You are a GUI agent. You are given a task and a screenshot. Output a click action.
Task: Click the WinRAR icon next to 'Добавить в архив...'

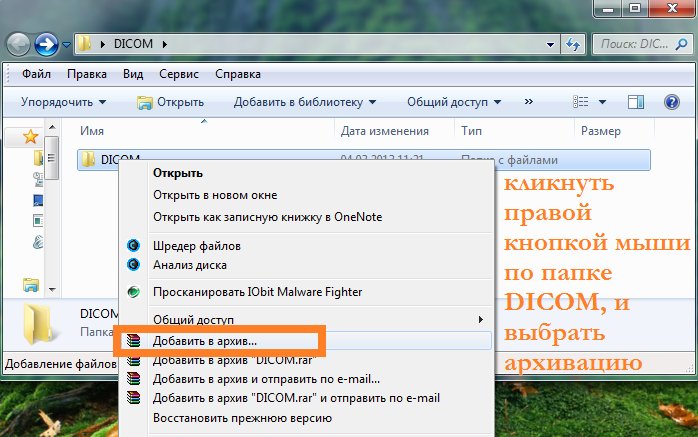click(x=134, y=341)
